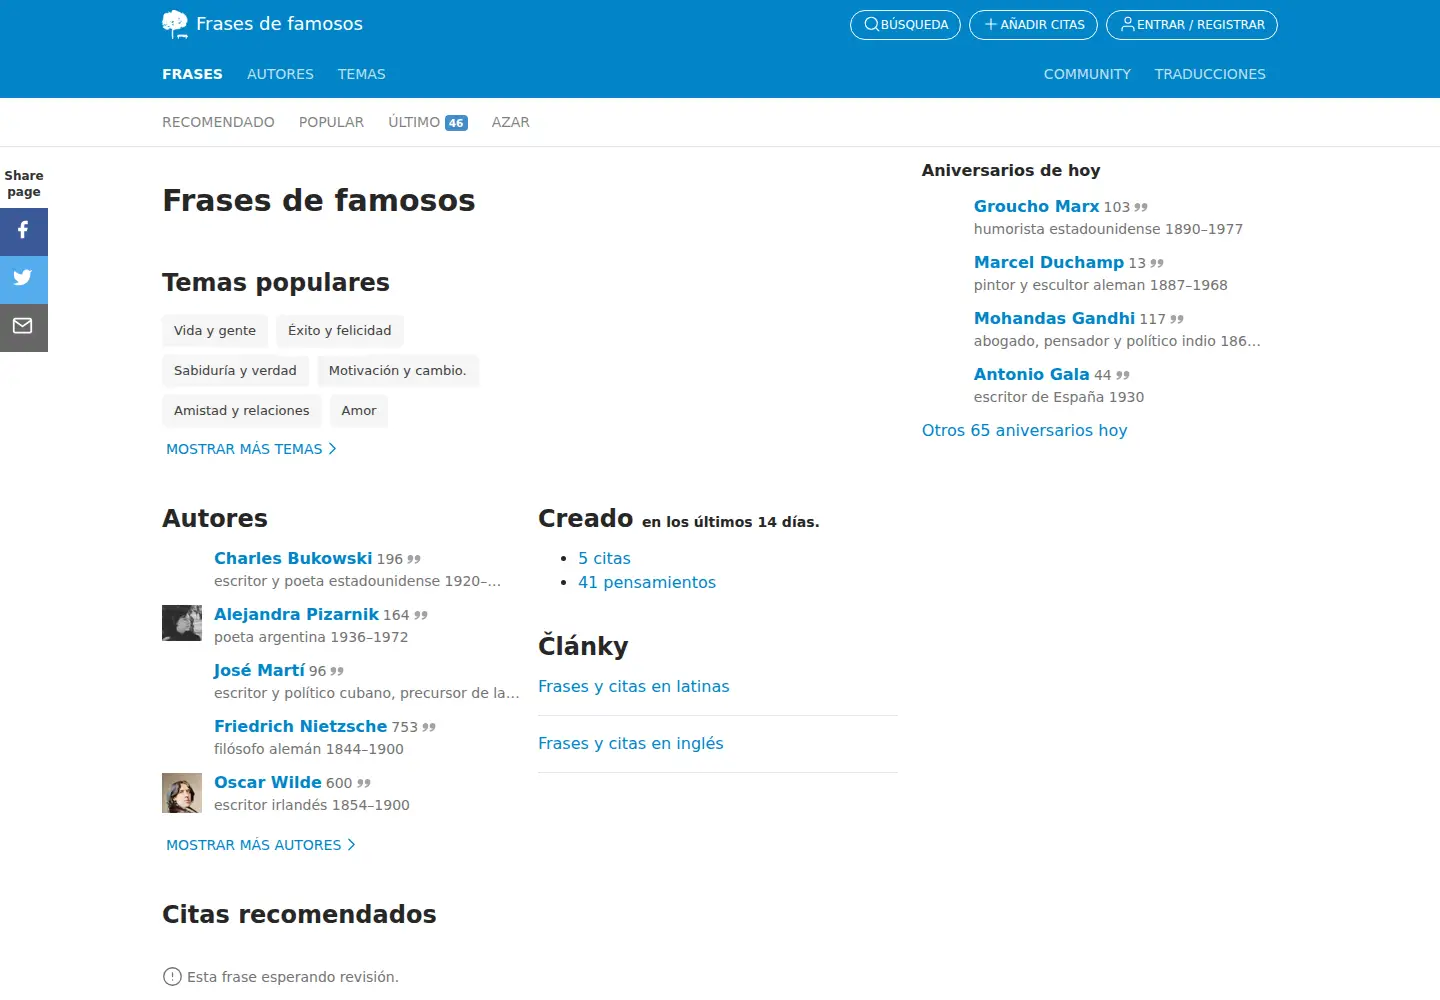
Task: Open Groucho Marx anniversary link
Action: [1036, 206]
